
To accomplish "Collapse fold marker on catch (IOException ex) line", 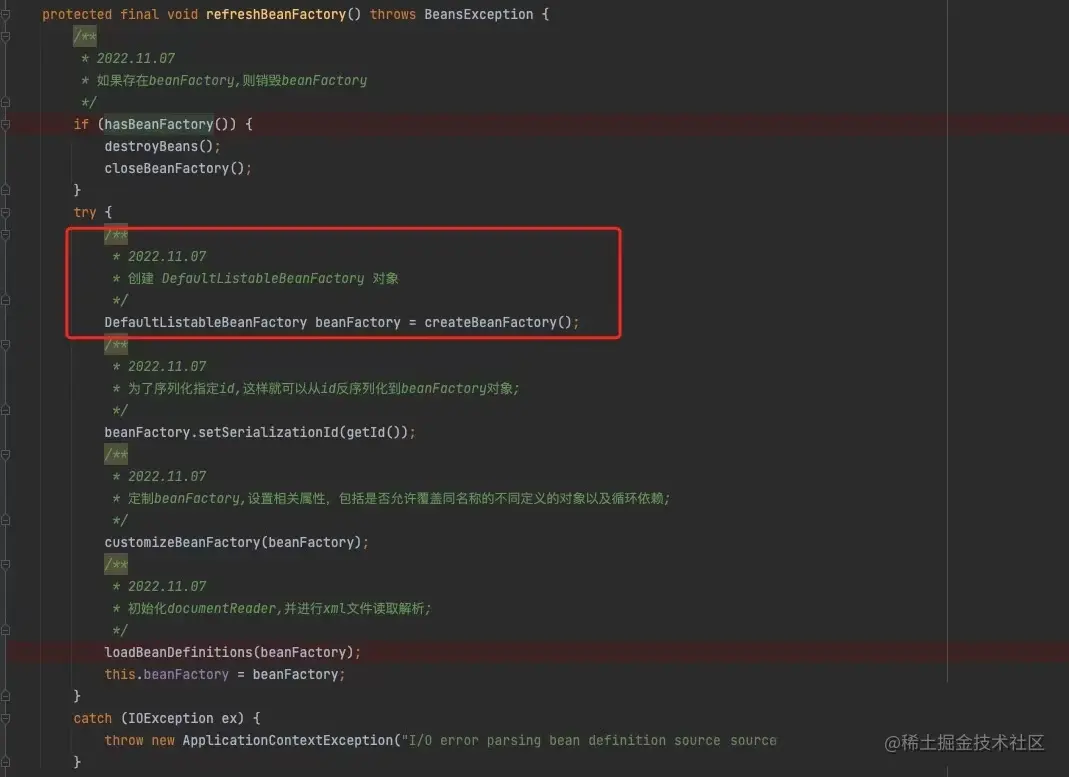I will click(5, 718).
